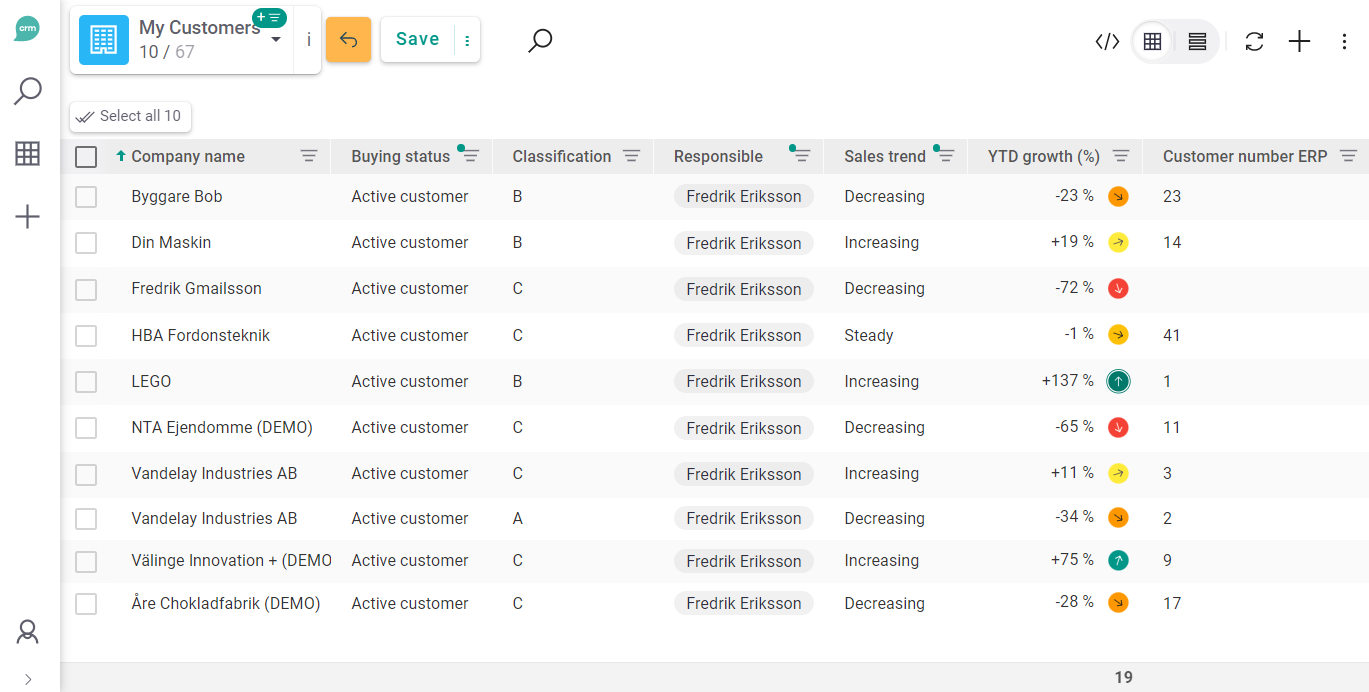Click the plus icon in top-right toolbar
This screenshot has height=692, width=1369.
[x=1299, y=42]
